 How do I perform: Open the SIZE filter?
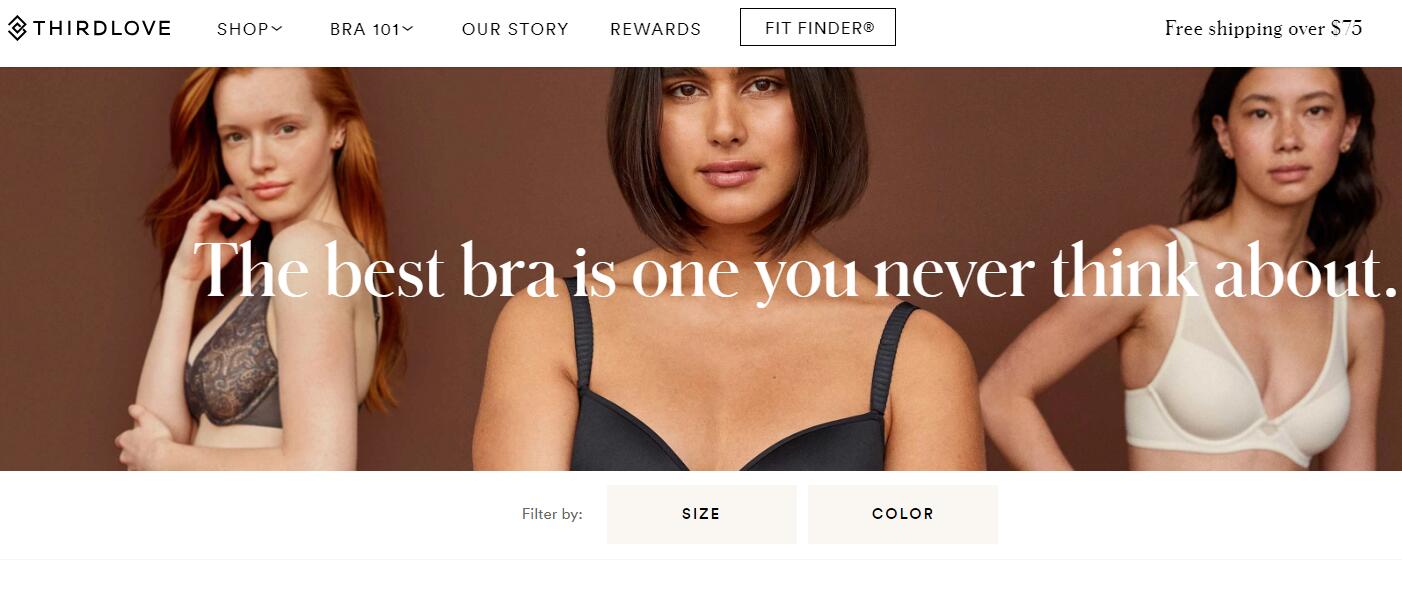[x=701, y=514]
